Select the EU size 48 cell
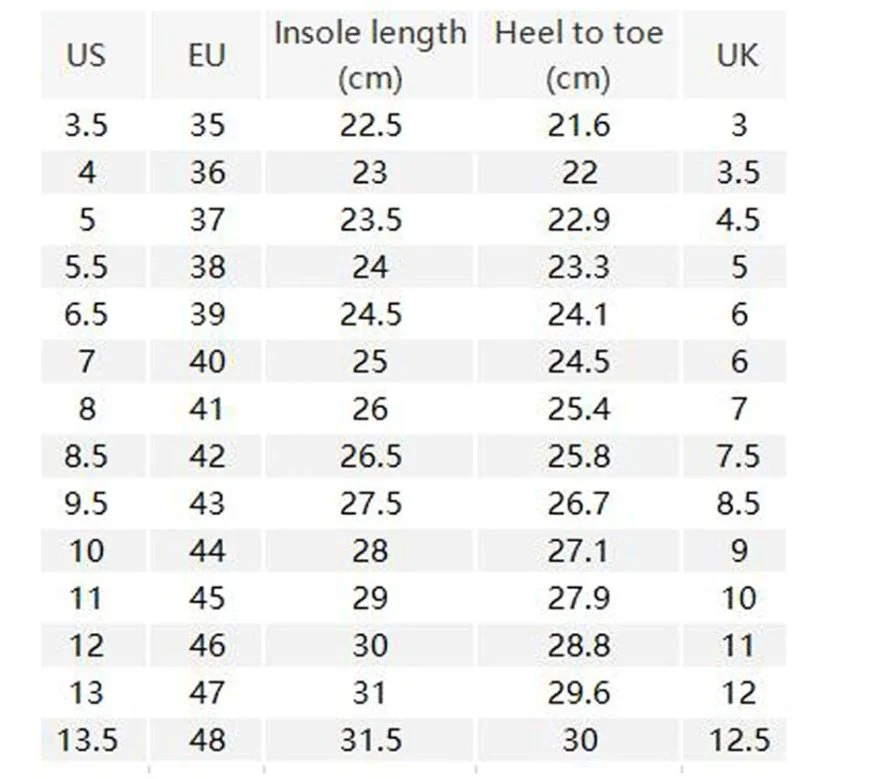The height and width of the screenshot is (779, 878). [x=206, y=740]
